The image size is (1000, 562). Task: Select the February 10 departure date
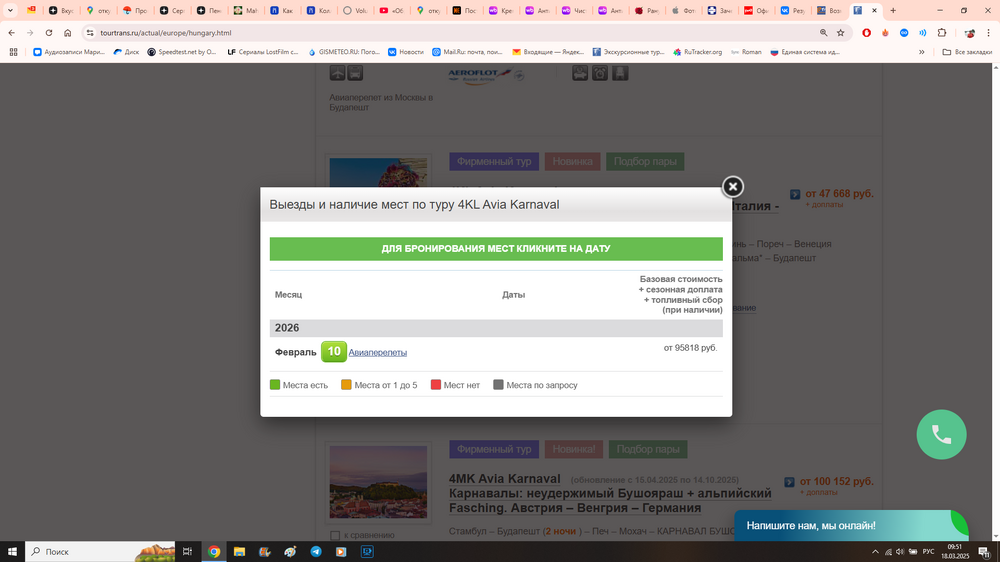pyautogui.click(x=334, y=351)
